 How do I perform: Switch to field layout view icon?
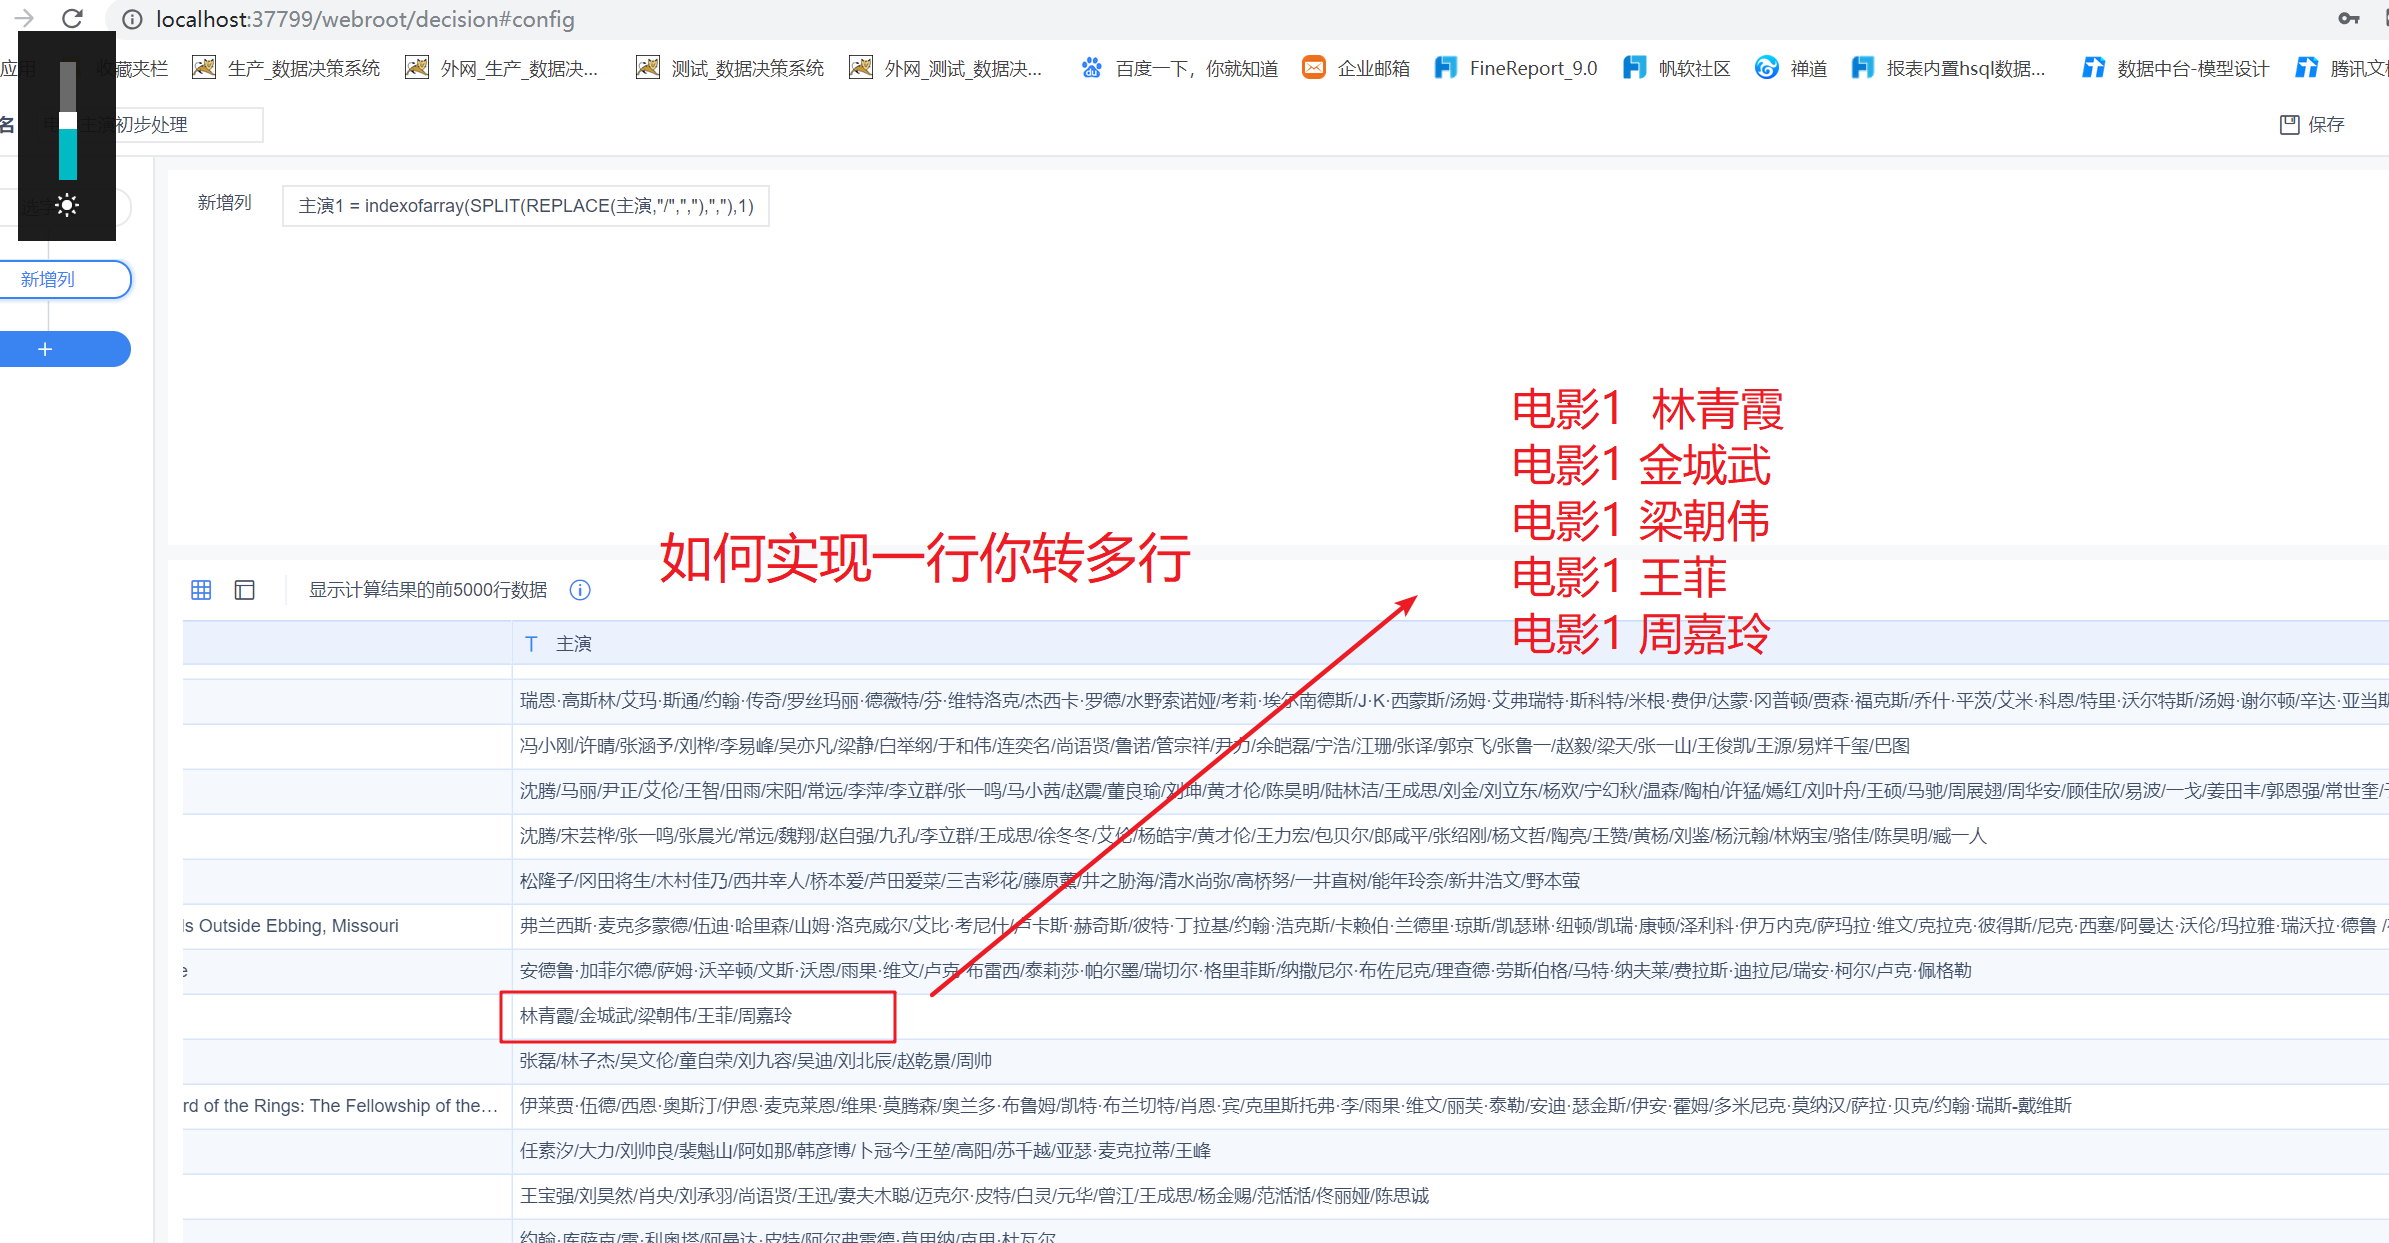tap(245, 590)
